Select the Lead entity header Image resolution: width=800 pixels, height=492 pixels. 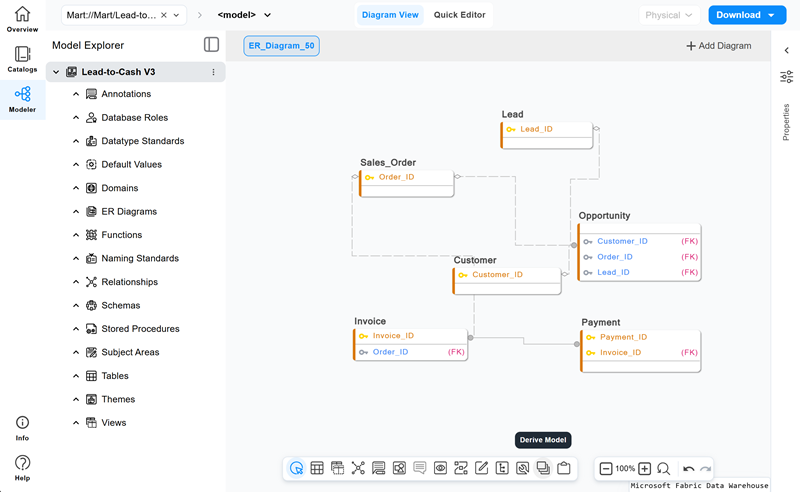tap(512, 114)
